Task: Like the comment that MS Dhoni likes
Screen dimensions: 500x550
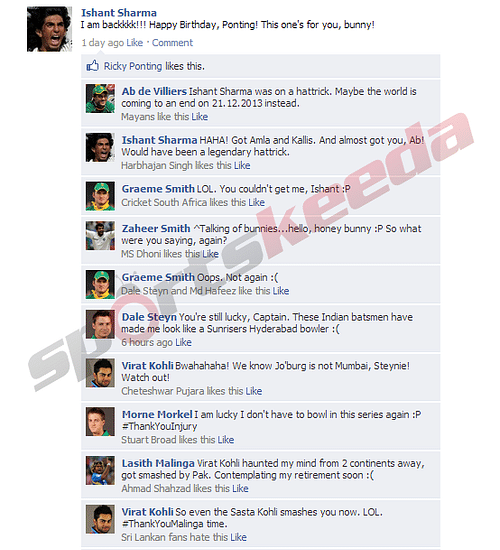Action: click(211, 254)
